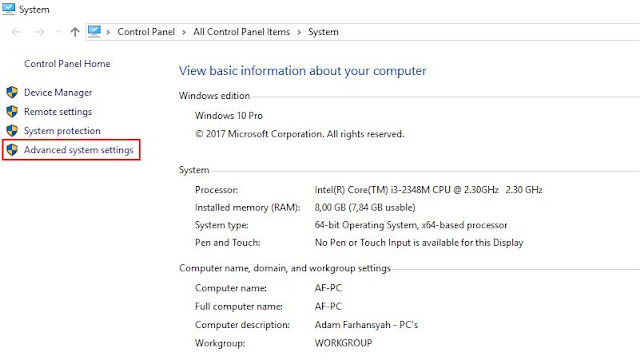The width and height of the screenshot is (640, 360).
Task: Click the Workgroup: label
Action: point(220,343)
